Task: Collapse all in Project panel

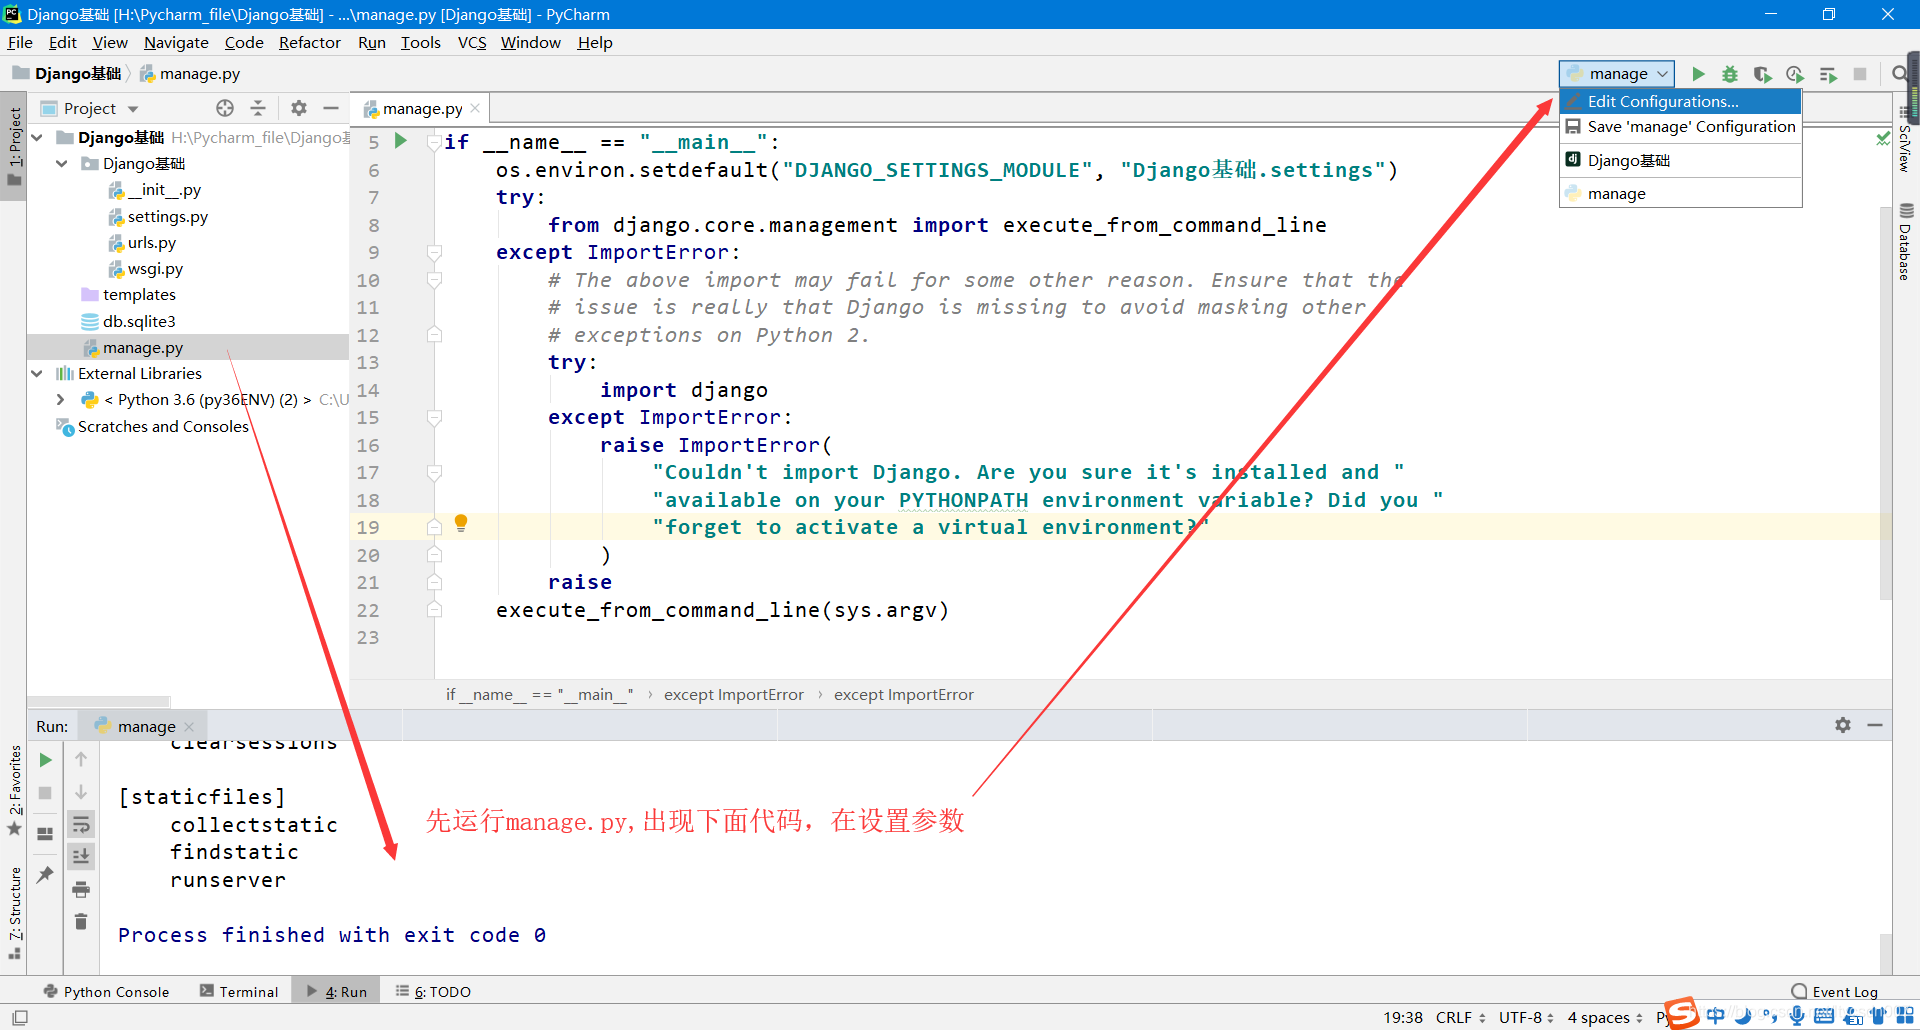Action: pos(258,108)
